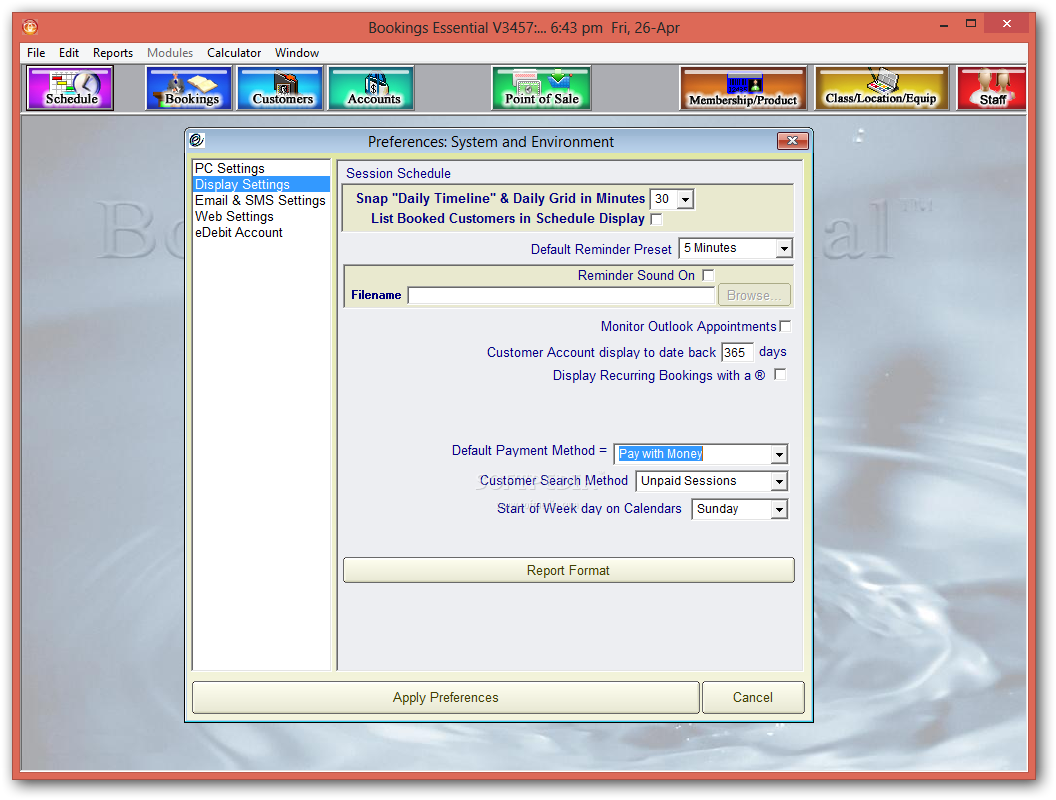This screenshot has width=1056, height=800.
Task: Open the Window menu
Action: point(296,53)
